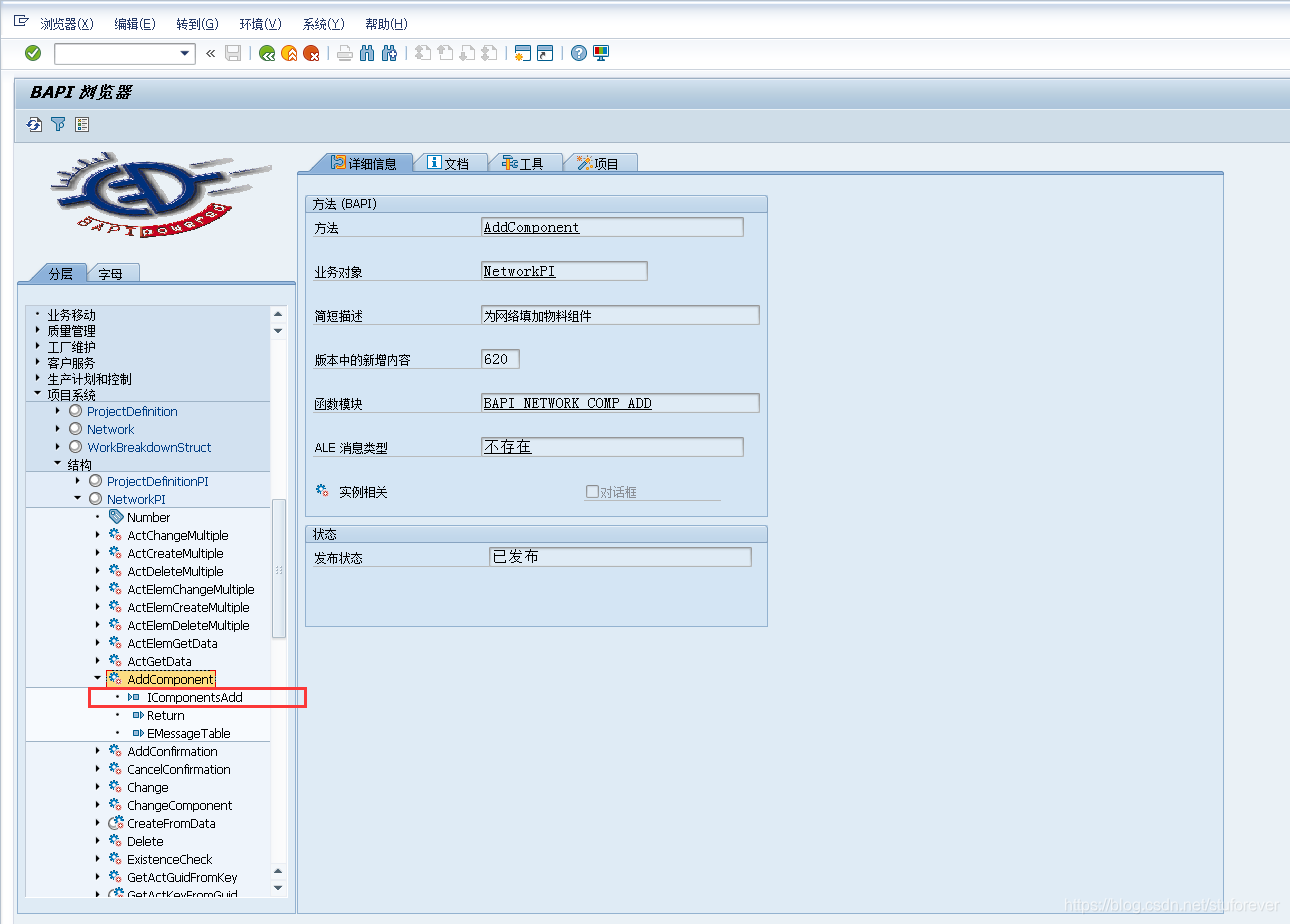Click the red Cancel icon
The height and width of the screenshot is (924, 1290).
[x=312, y=53]
